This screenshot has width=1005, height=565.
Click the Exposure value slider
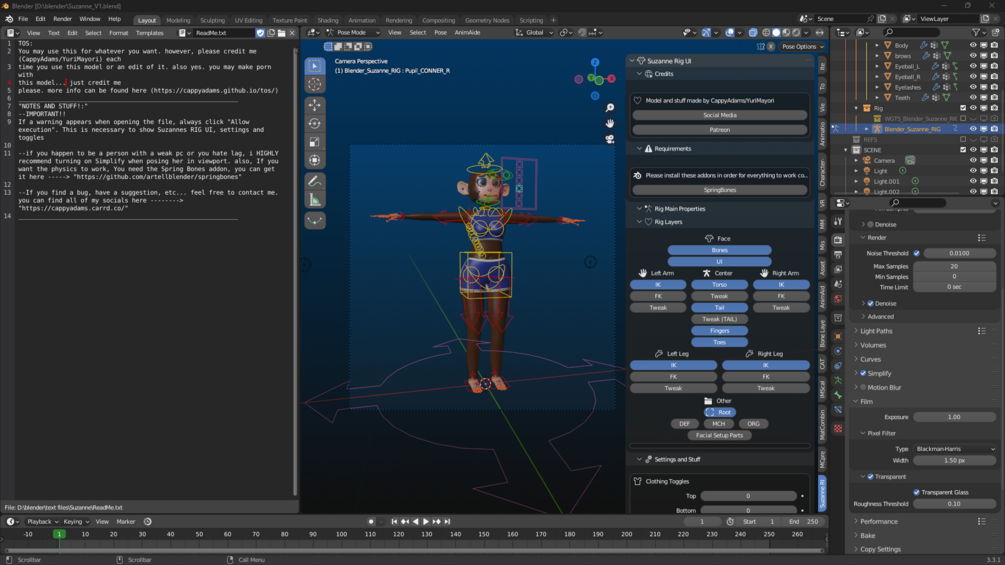954,417
